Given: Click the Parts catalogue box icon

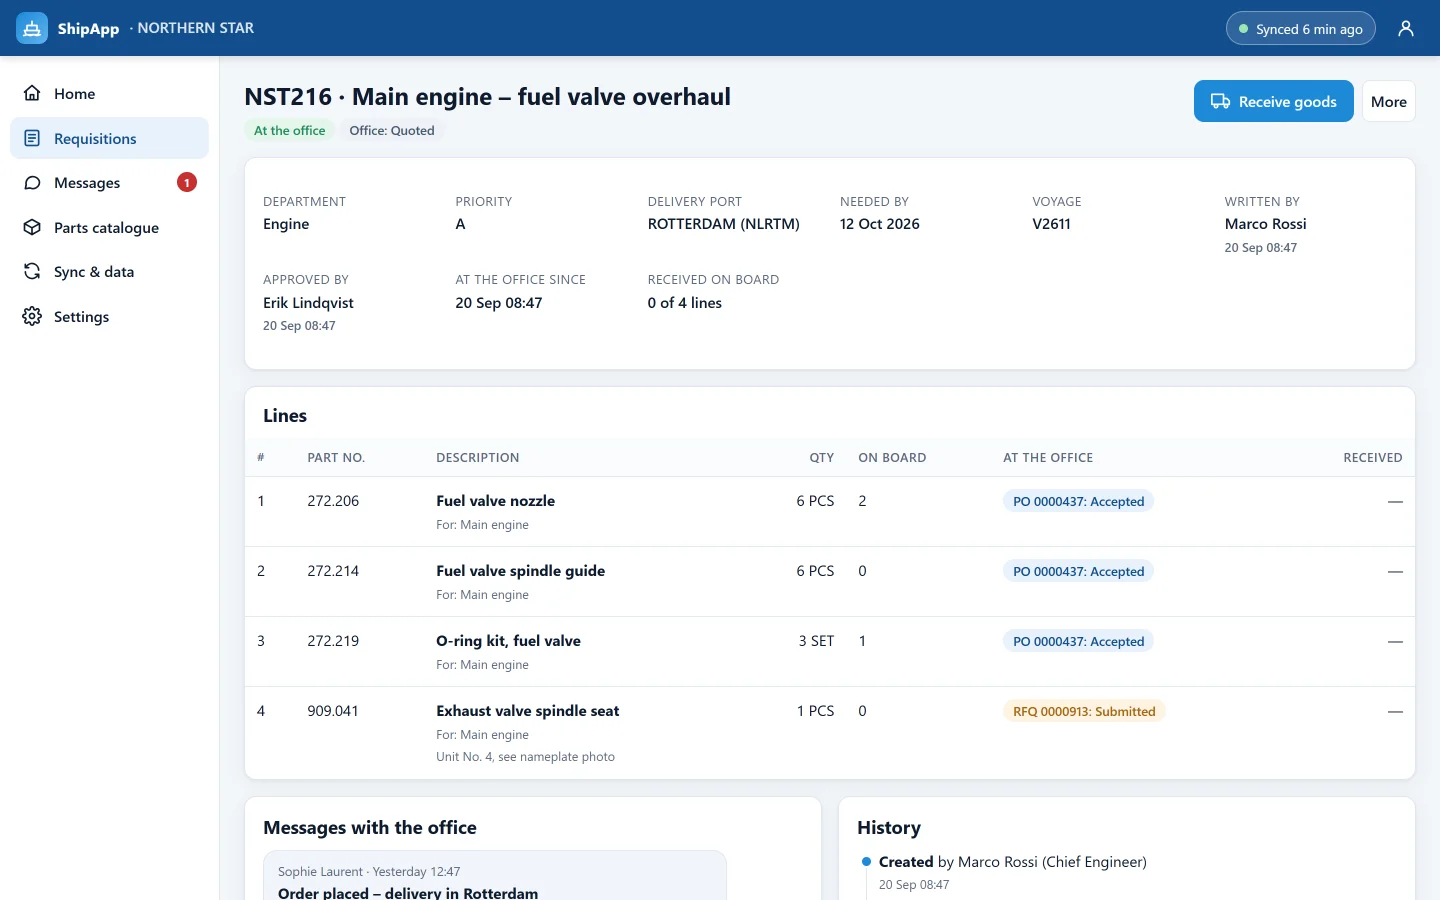Looking at the screenshot, I should (32, 227).
